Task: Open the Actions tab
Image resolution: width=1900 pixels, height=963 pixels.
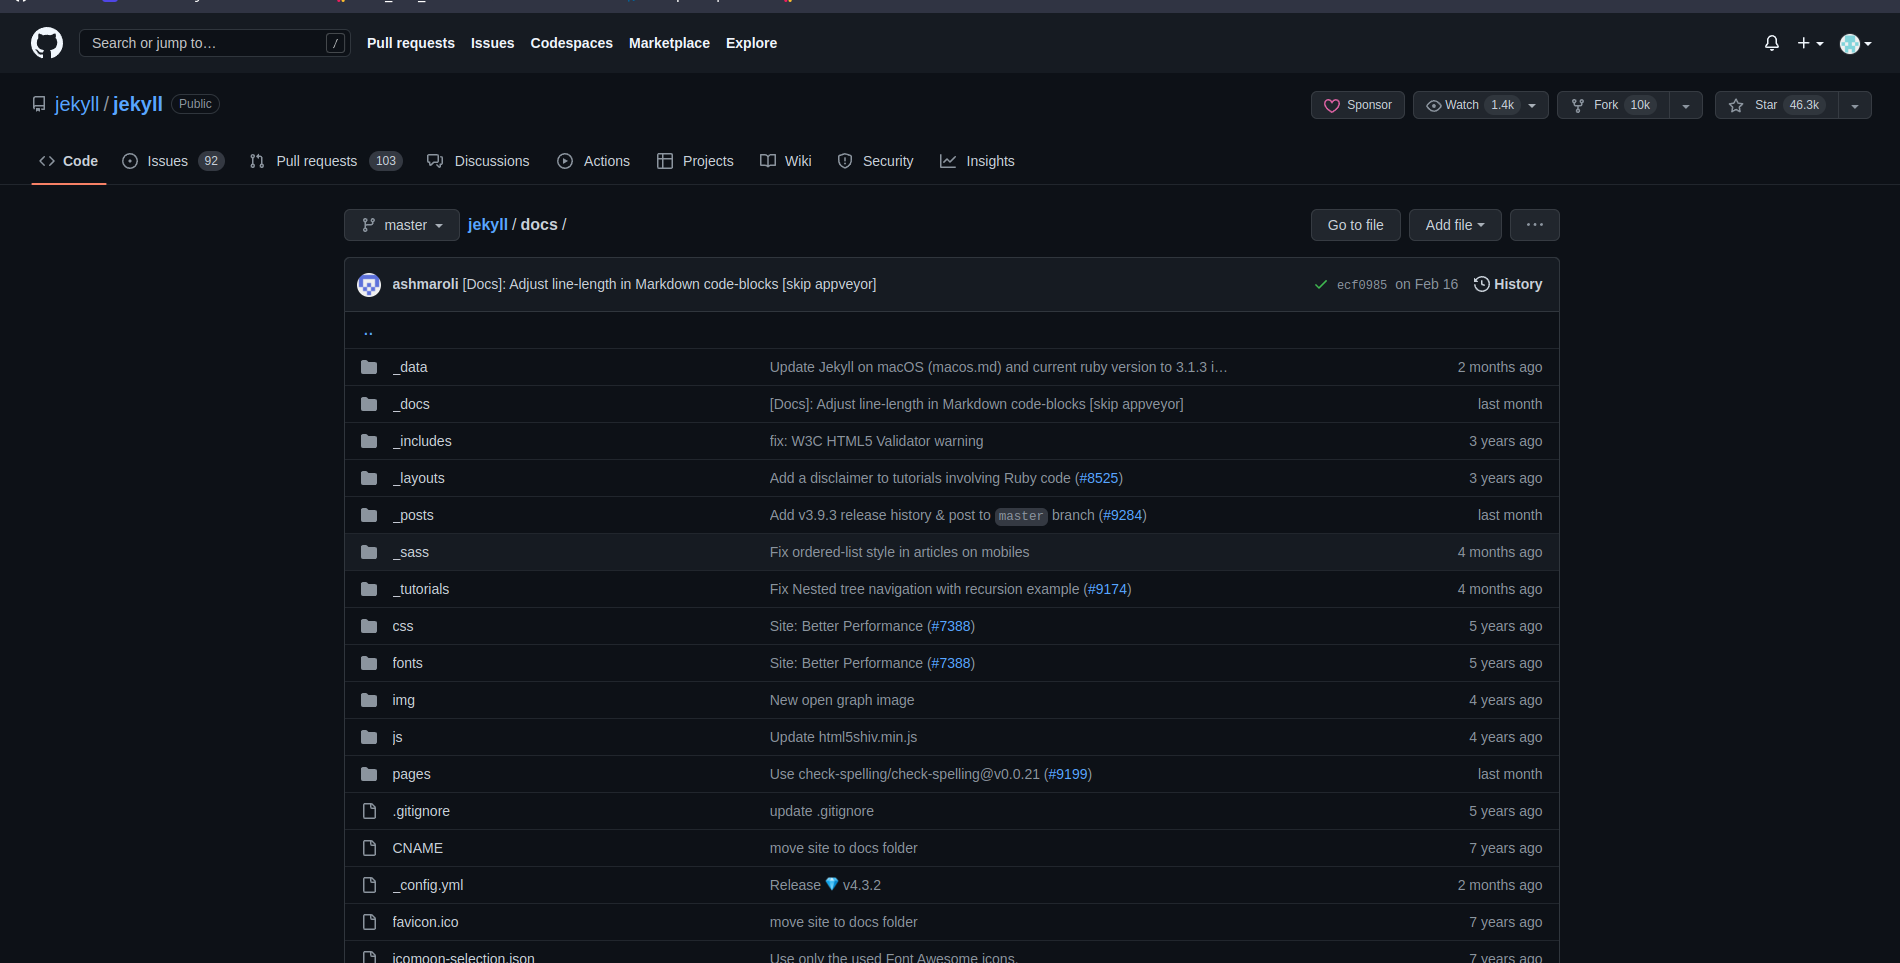Action: click(x=605, y=161)
